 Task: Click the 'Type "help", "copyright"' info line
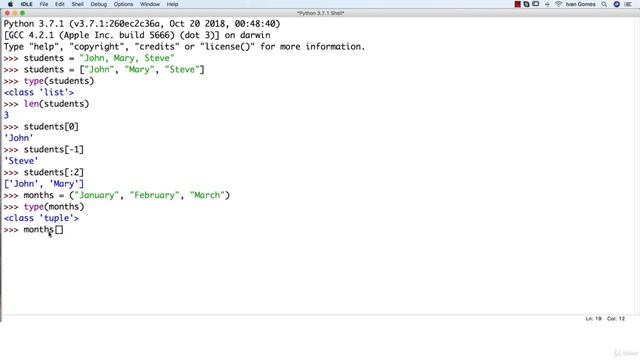184,47
